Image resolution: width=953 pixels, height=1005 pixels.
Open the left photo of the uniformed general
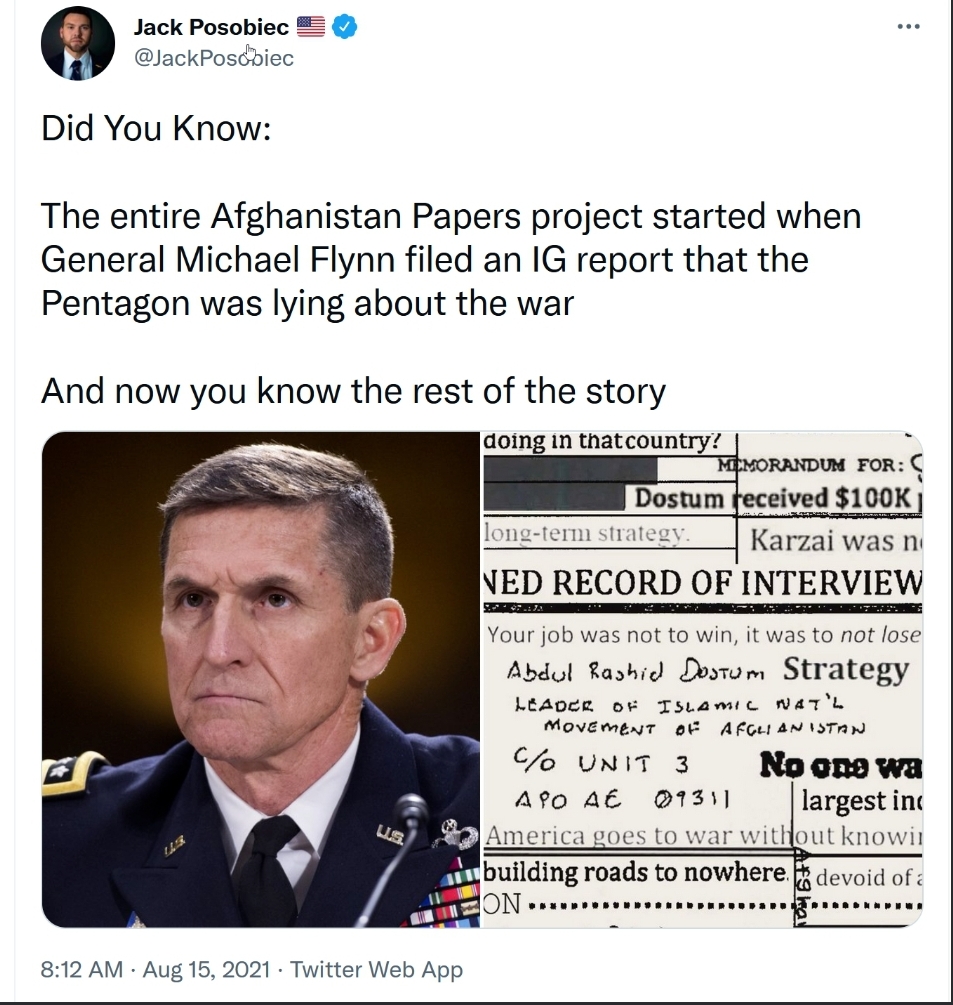pos(260,679)
